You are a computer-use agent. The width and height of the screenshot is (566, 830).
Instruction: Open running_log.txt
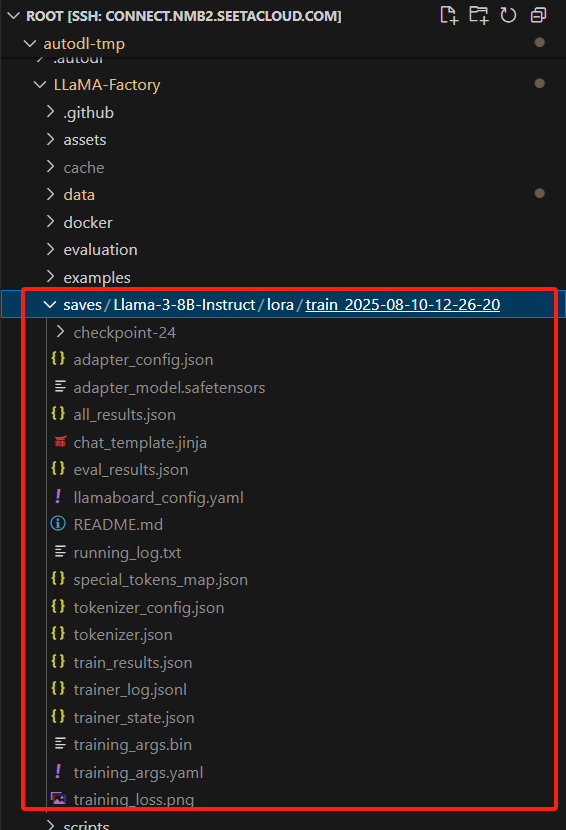click(127, 553)
